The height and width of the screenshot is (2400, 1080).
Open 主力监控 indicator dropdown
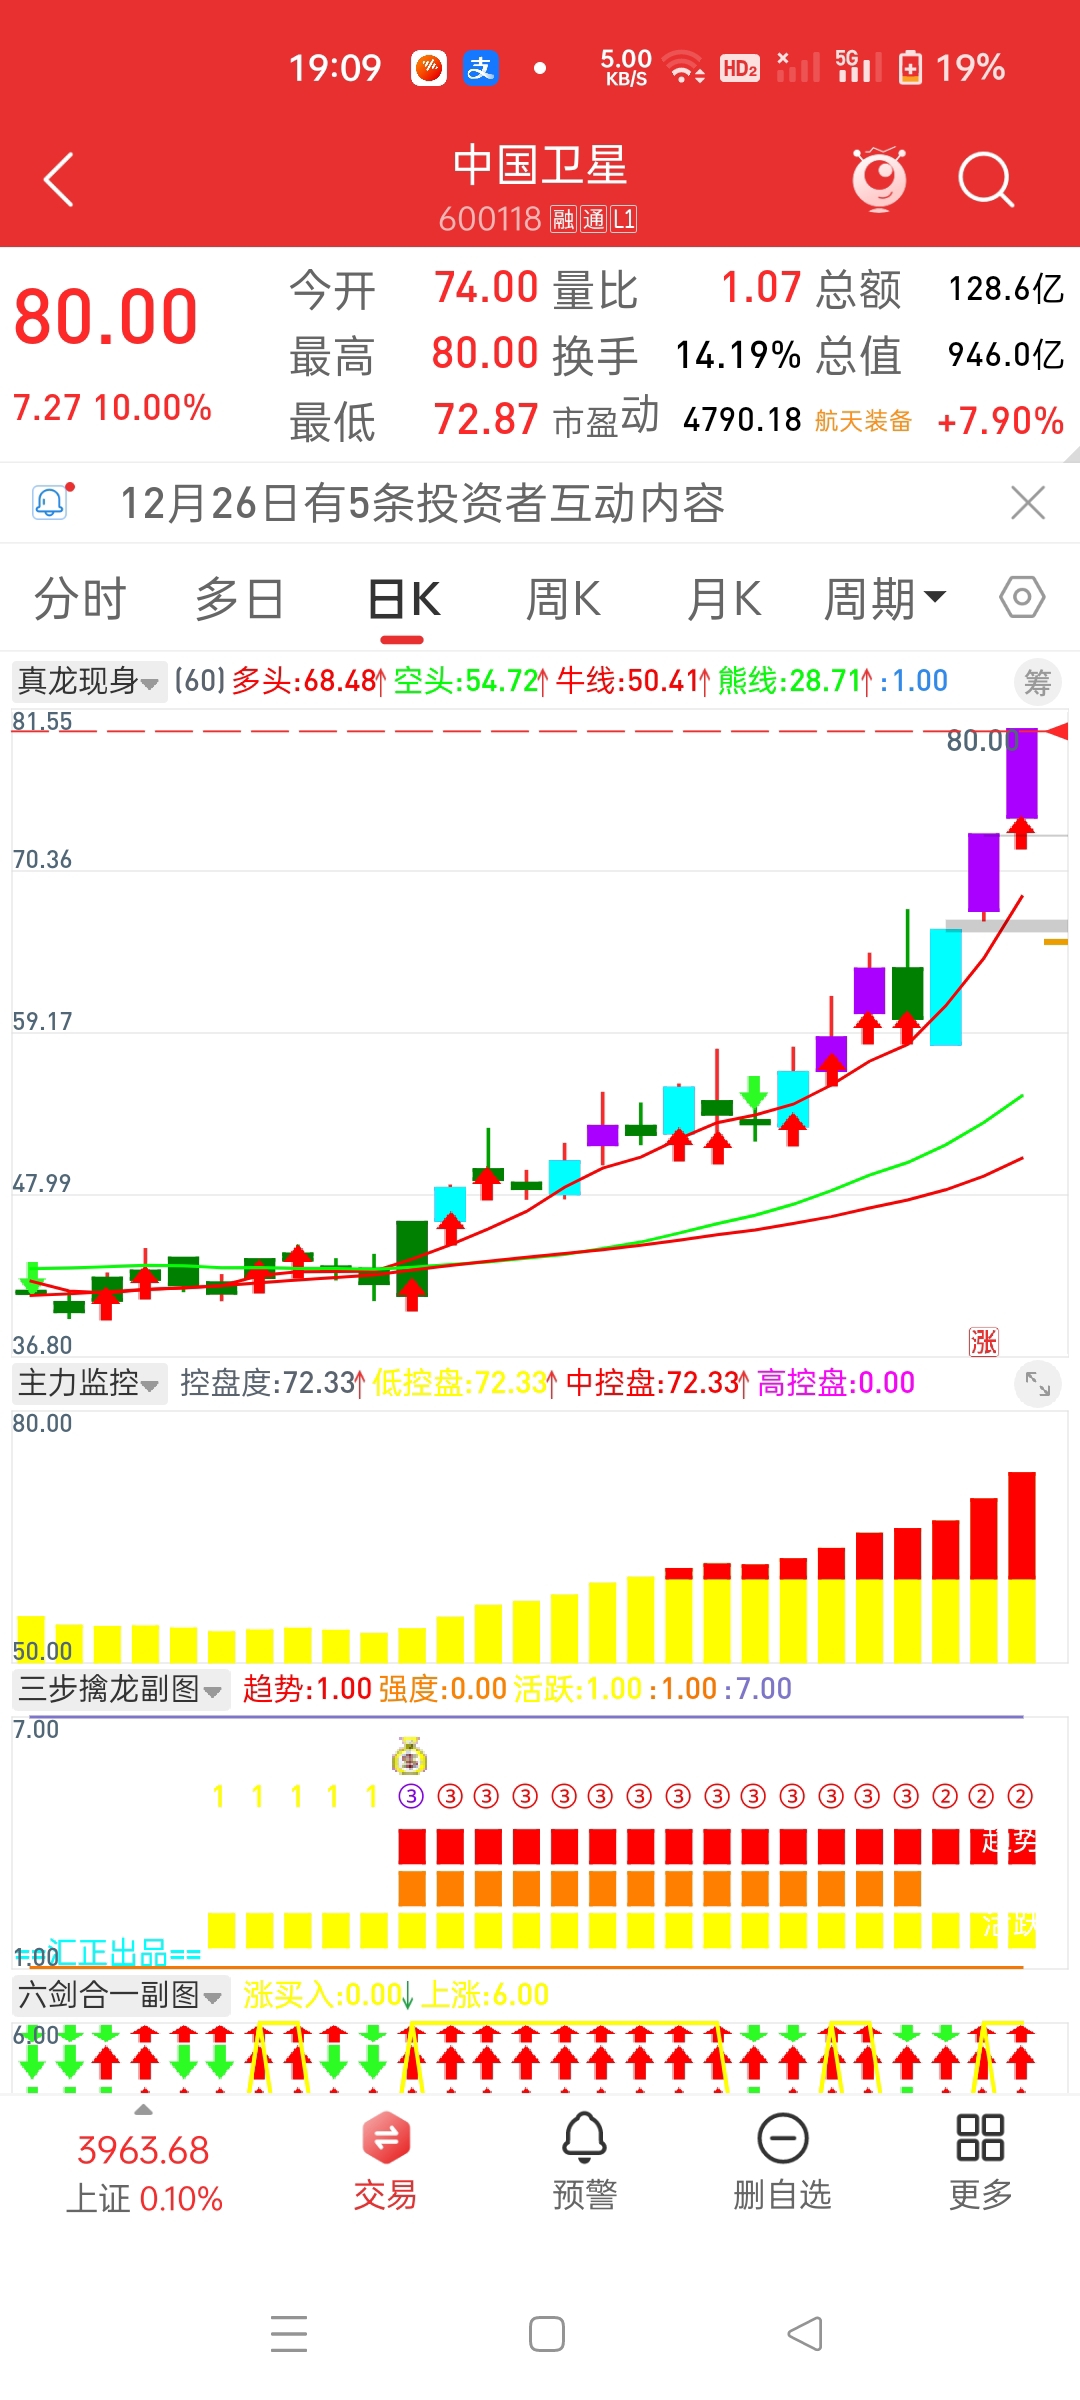click(x=88, y=1383)
